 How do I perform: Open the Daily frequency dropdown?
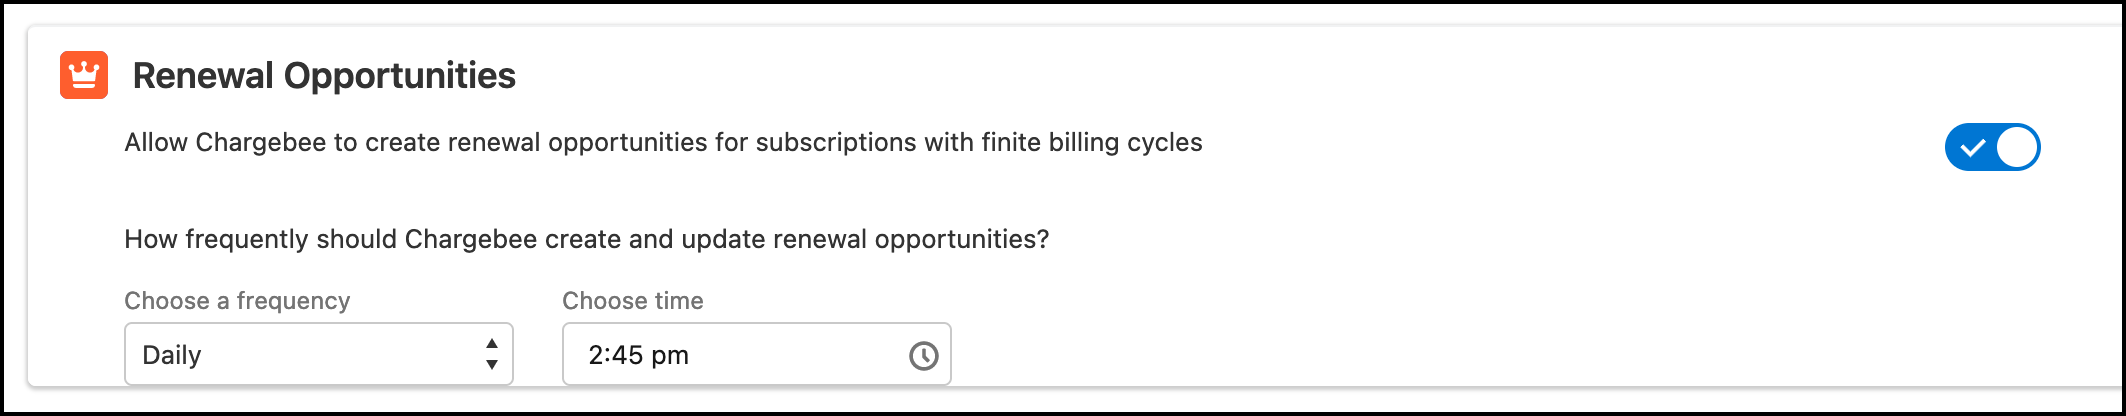[x=318, y=355]
